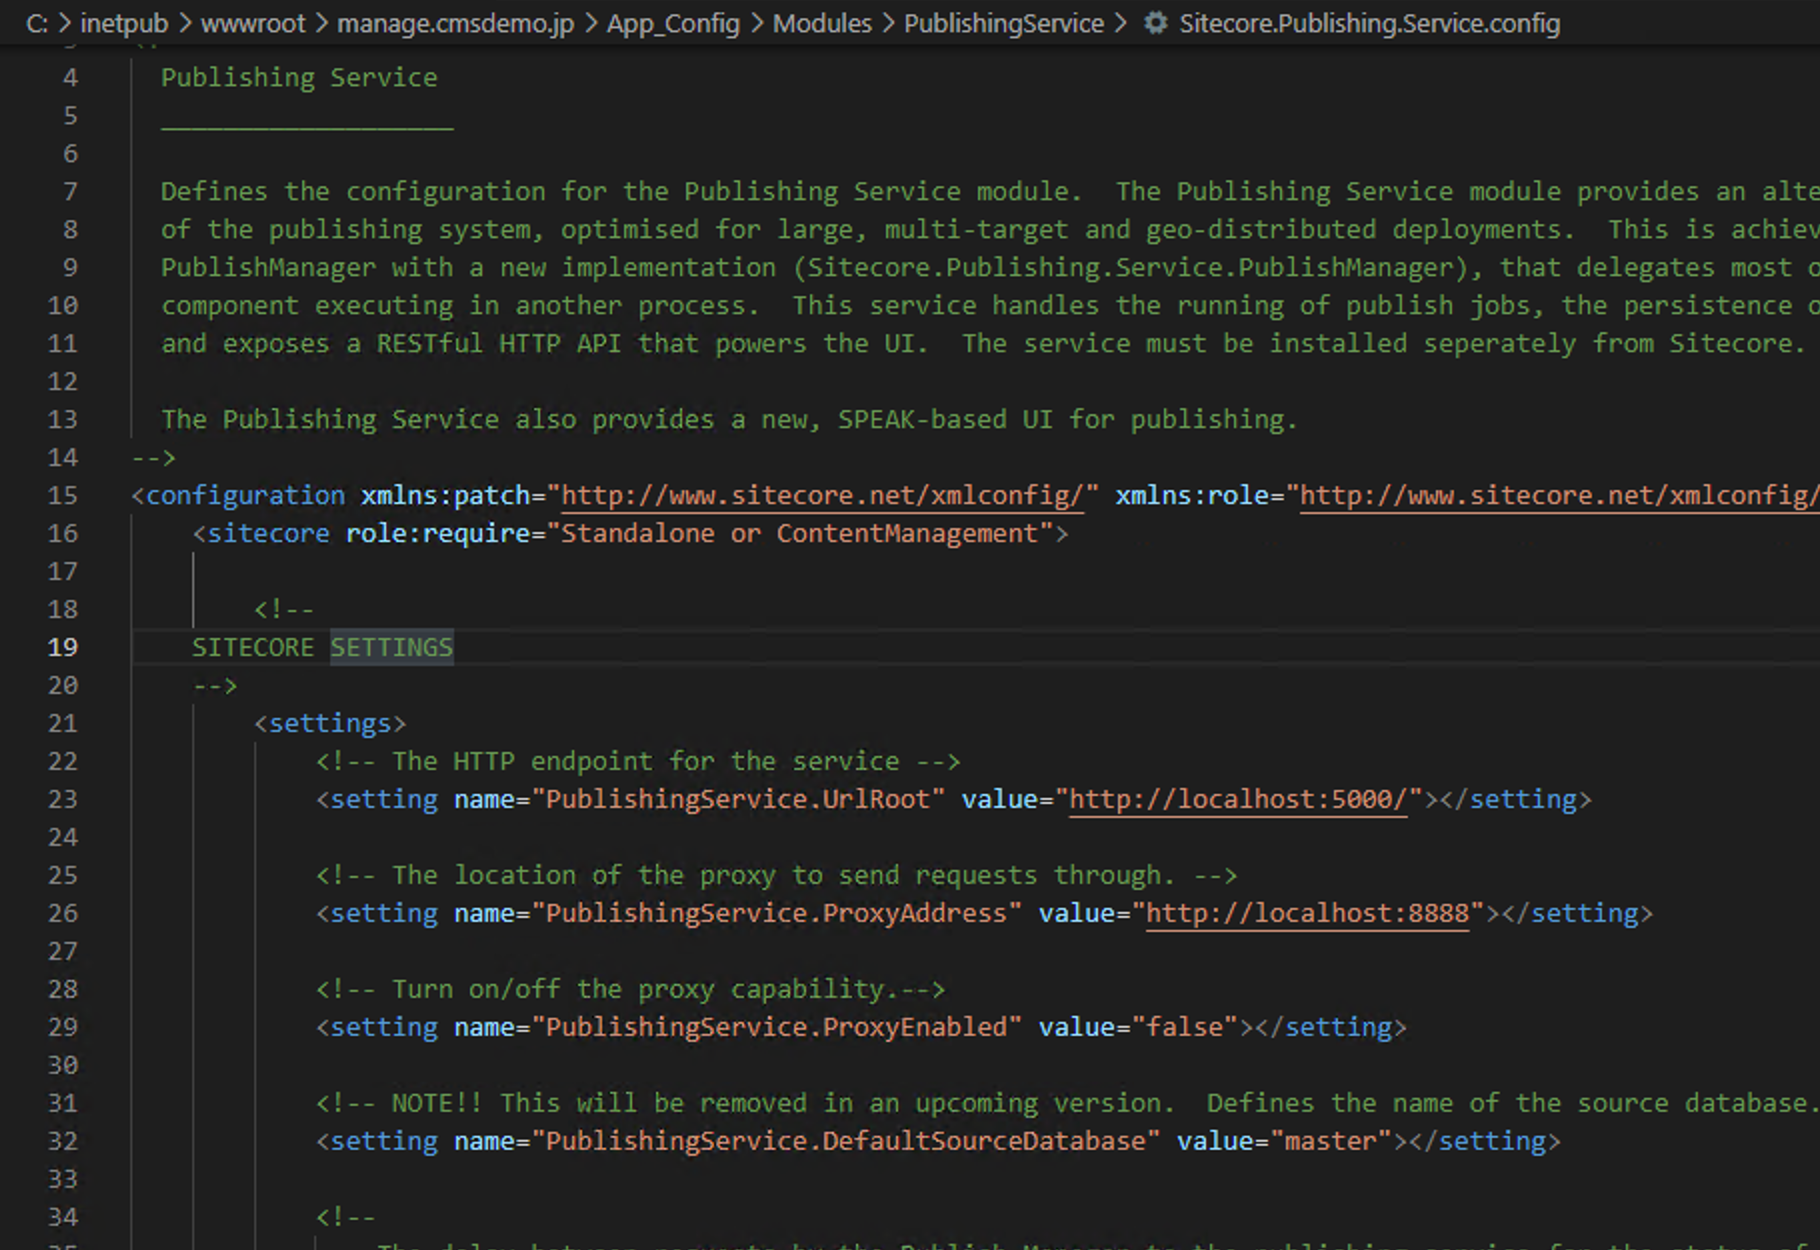Click line number 19 in gutter
Screen dimensions: 1820x1250
(62, 647)
